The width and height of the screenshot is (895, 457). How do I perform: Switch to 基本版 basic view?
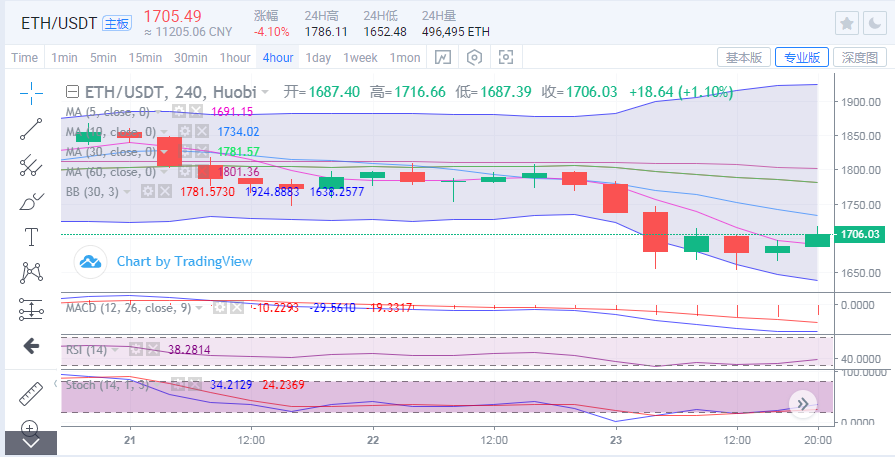744,57
